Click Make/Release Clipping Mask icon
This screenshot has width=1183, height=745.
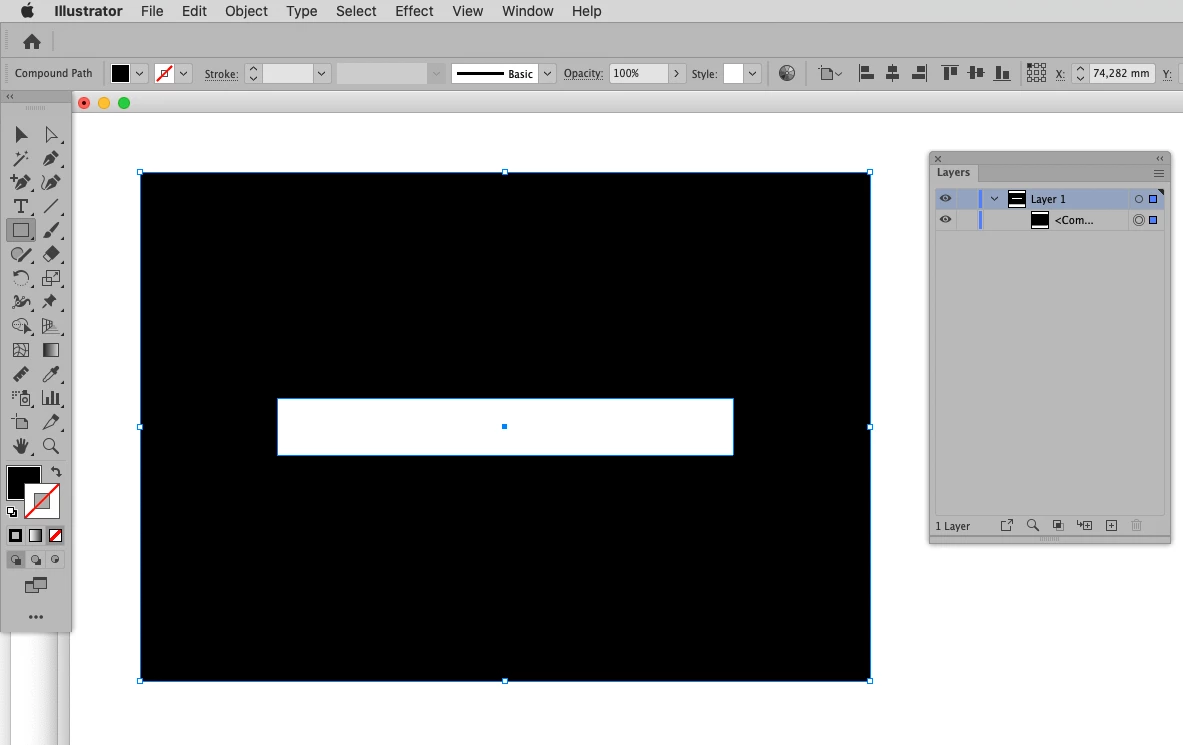(1059, 525)
